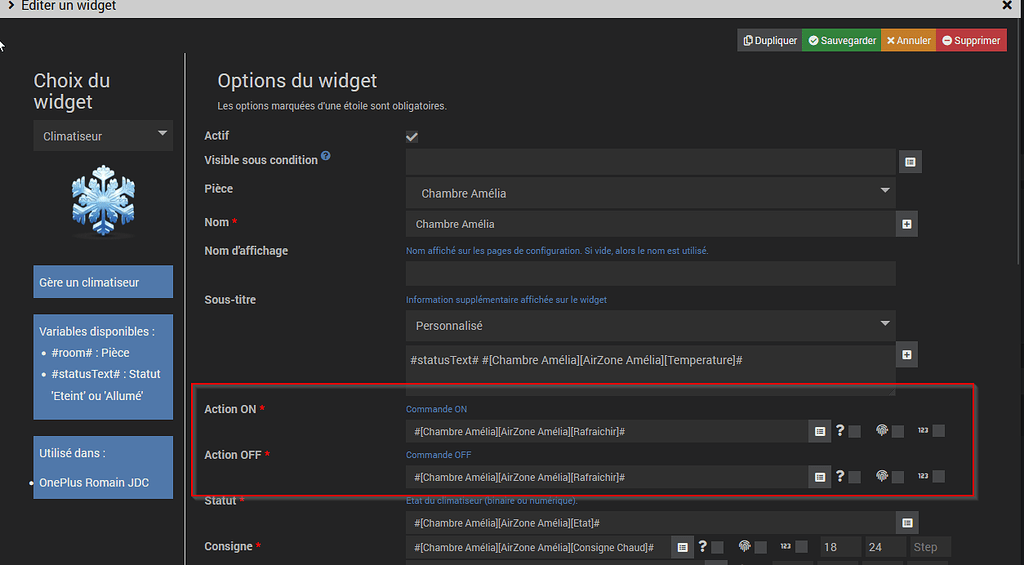Tick the 123 code checkbox for Action ON
This screenshot has width=1024, height=565.
click(938, 431)
